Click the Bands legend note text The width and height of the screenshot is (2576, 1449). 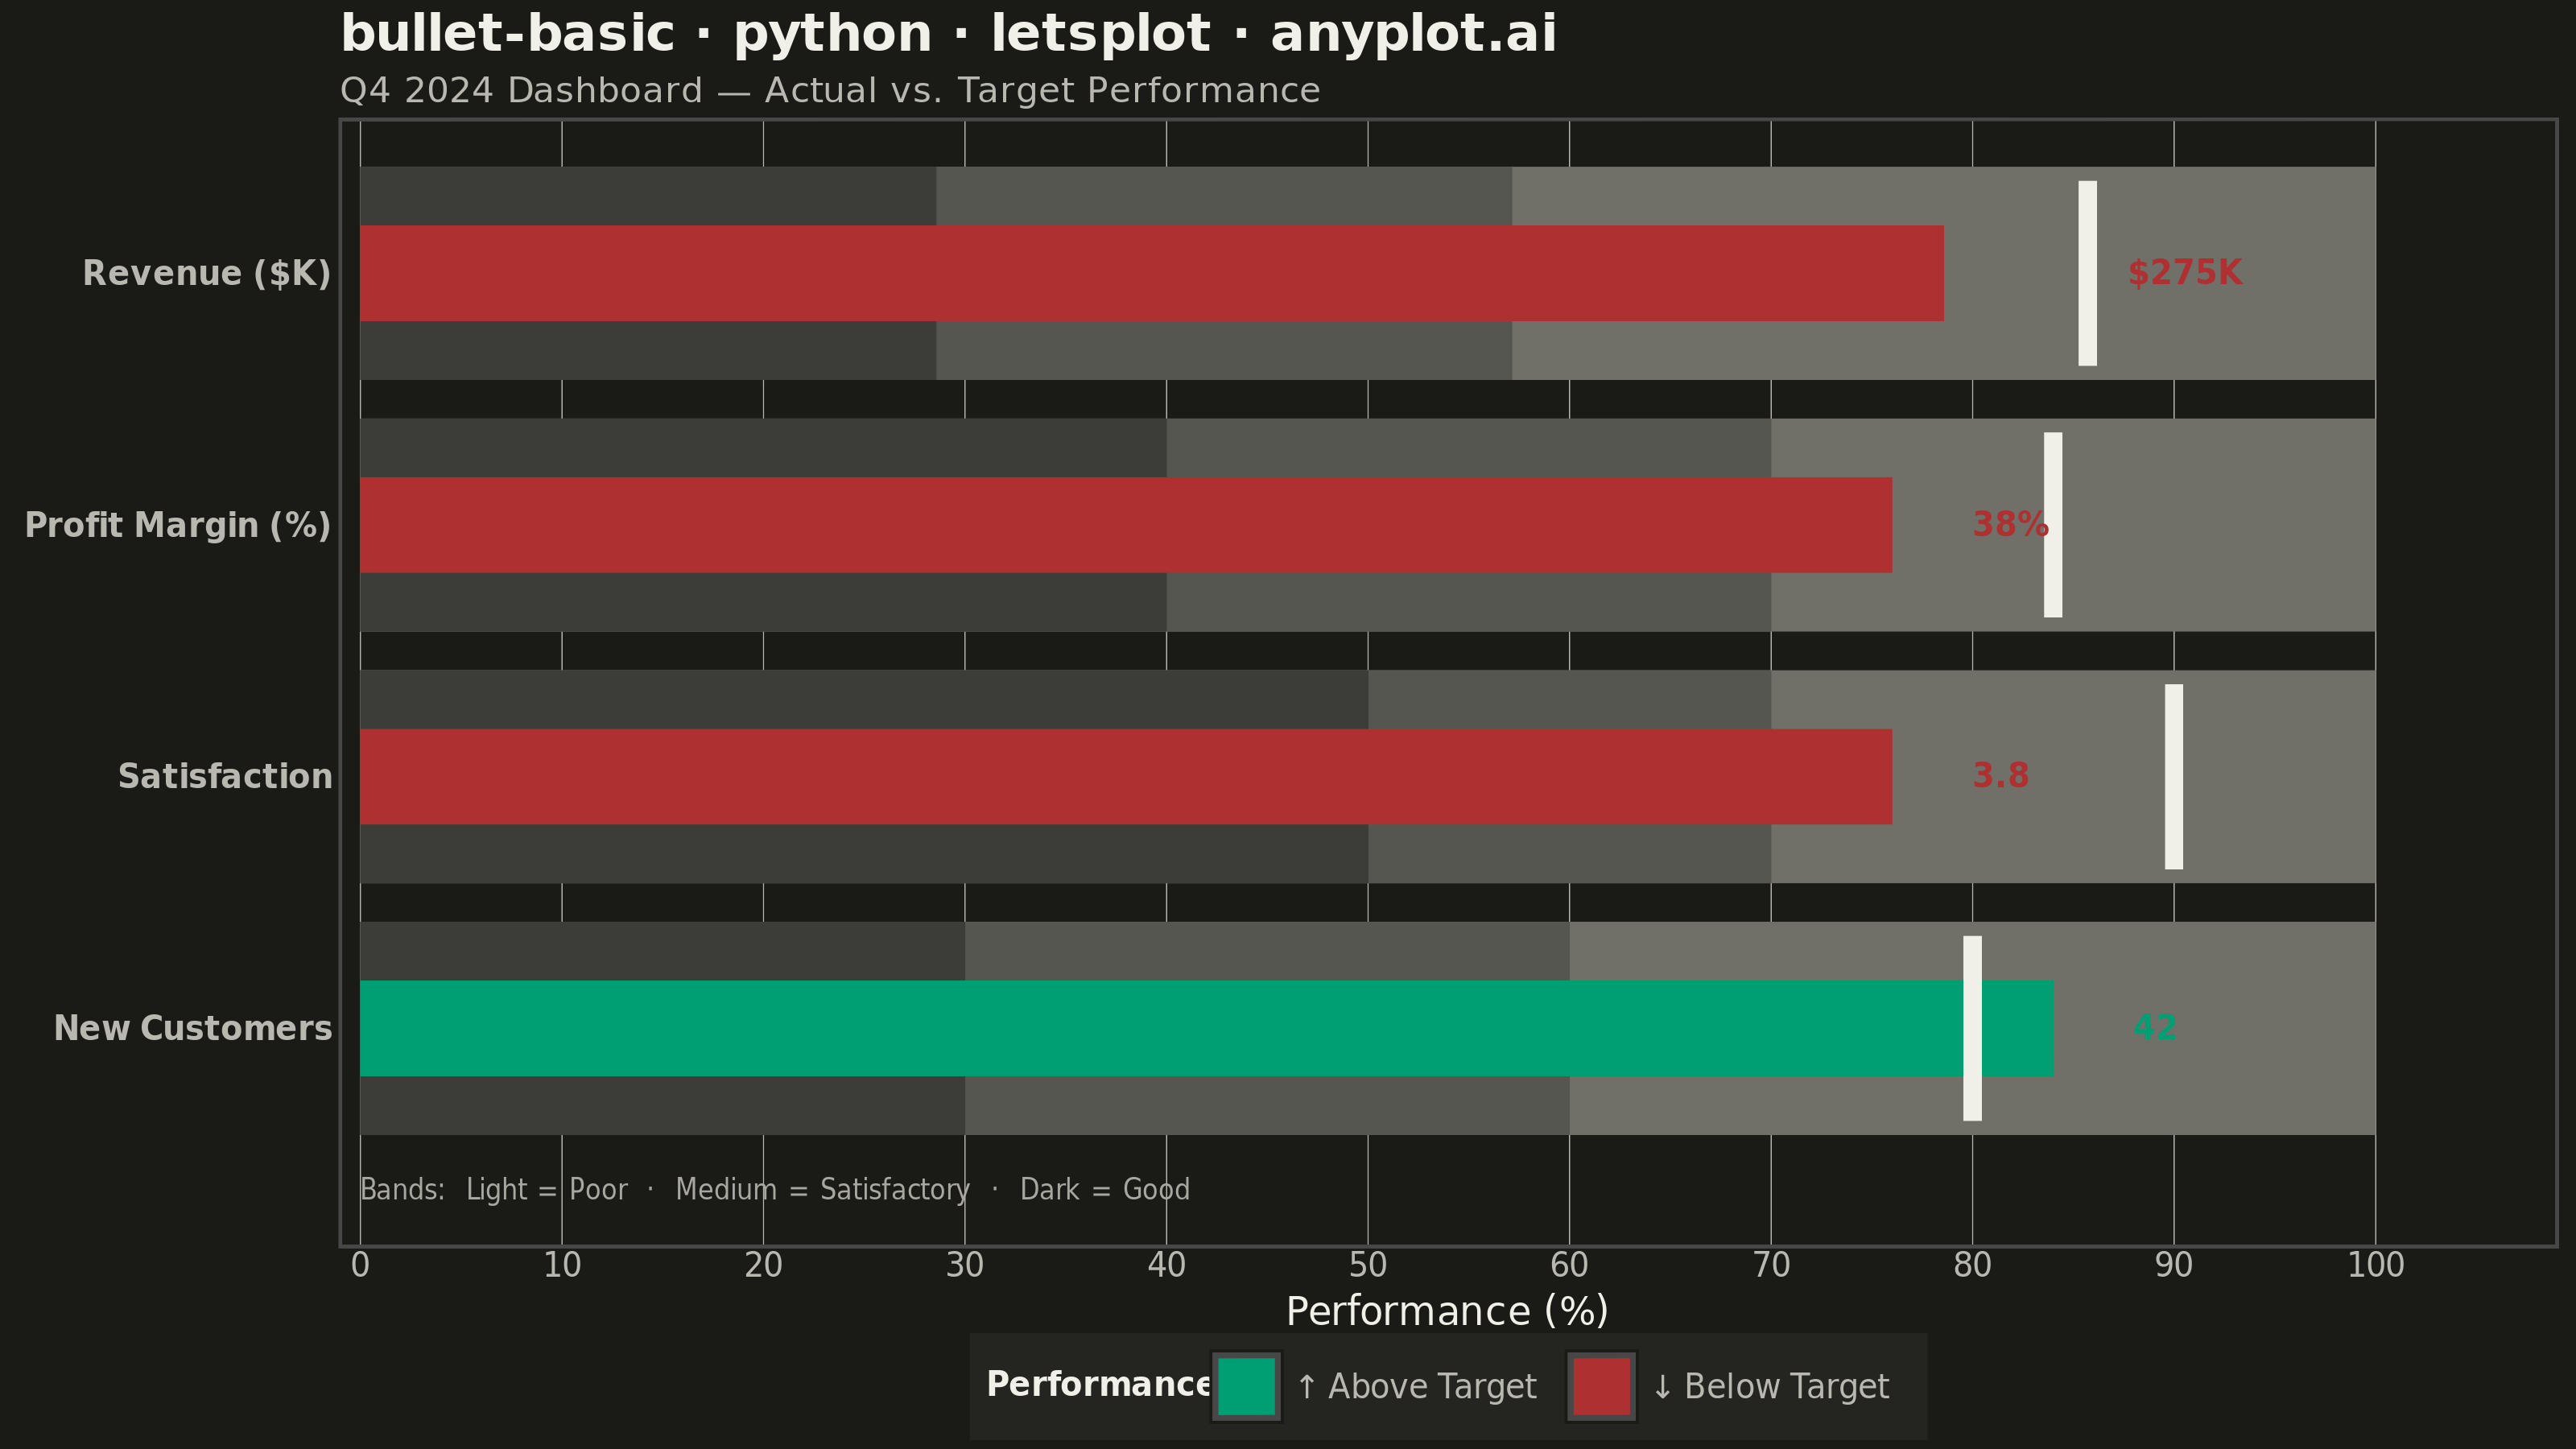point(775,1190)
